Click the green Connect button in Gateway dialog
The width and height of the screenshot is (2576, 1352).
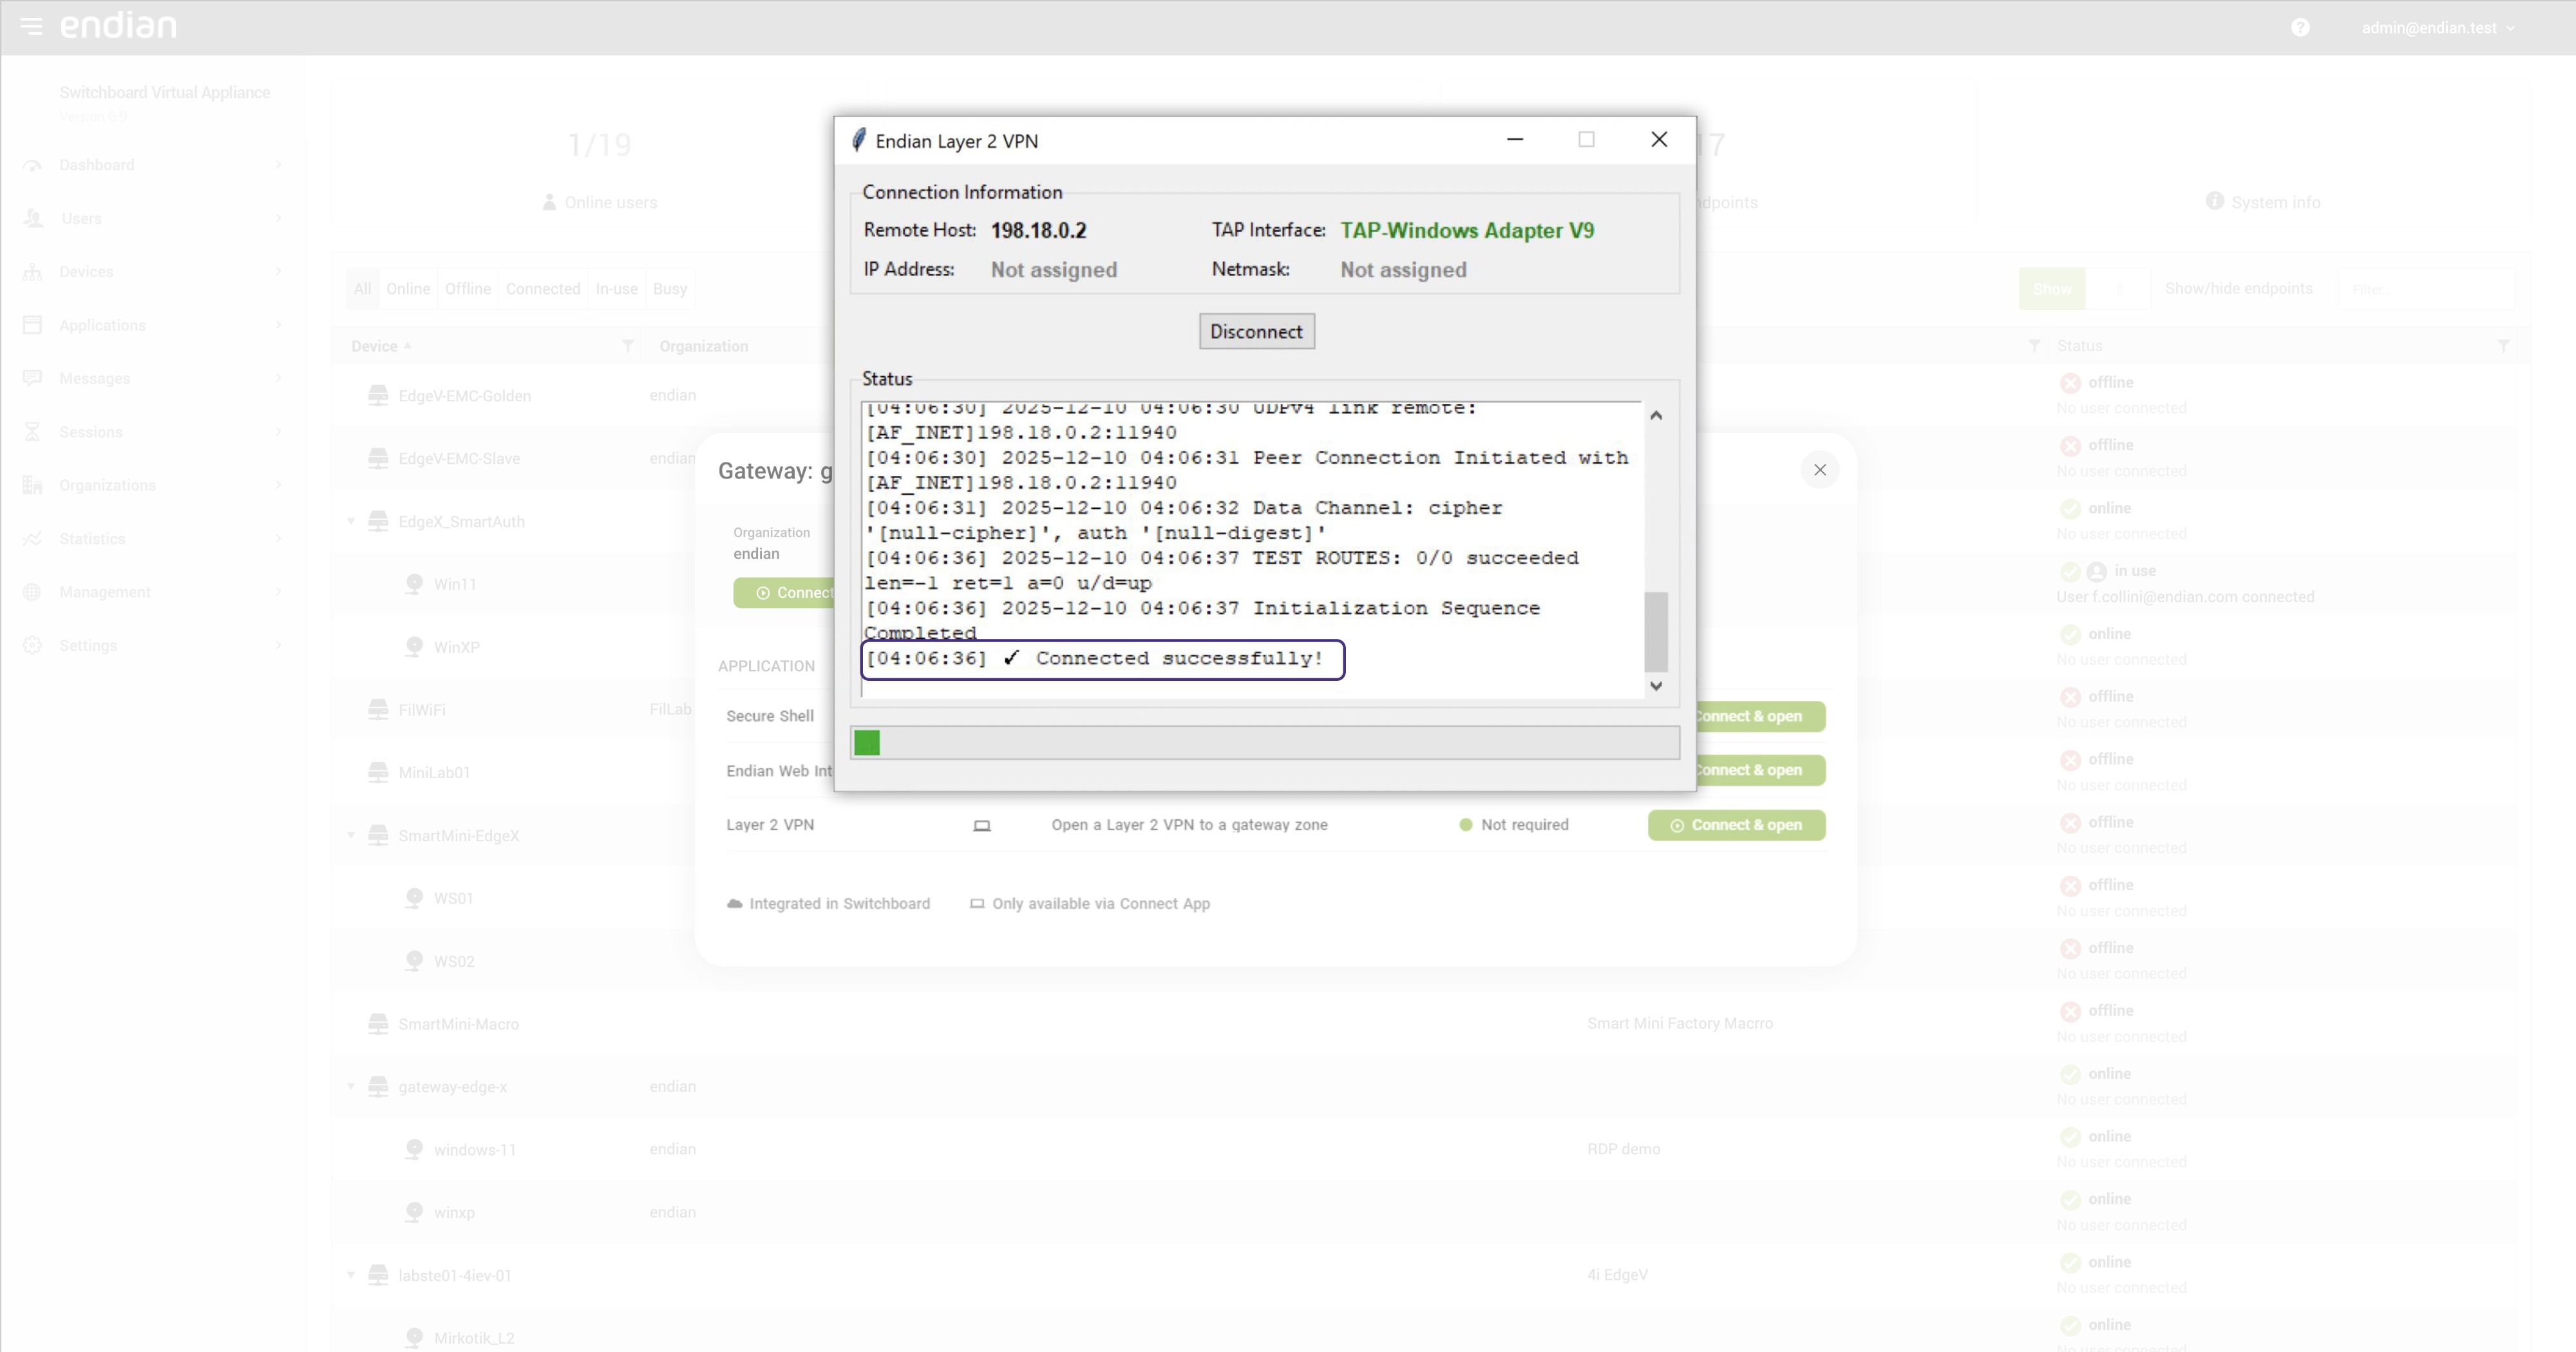pyautogui.click(x=784, y=593)
